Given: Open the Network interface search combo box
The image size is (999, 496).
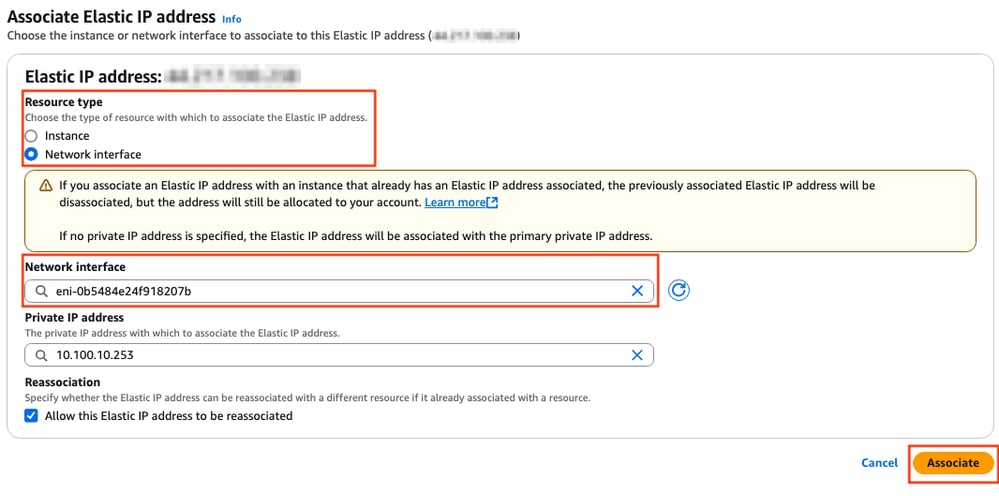Looking at the screenshot, I should pyautogui.click(x=339, y=291).
